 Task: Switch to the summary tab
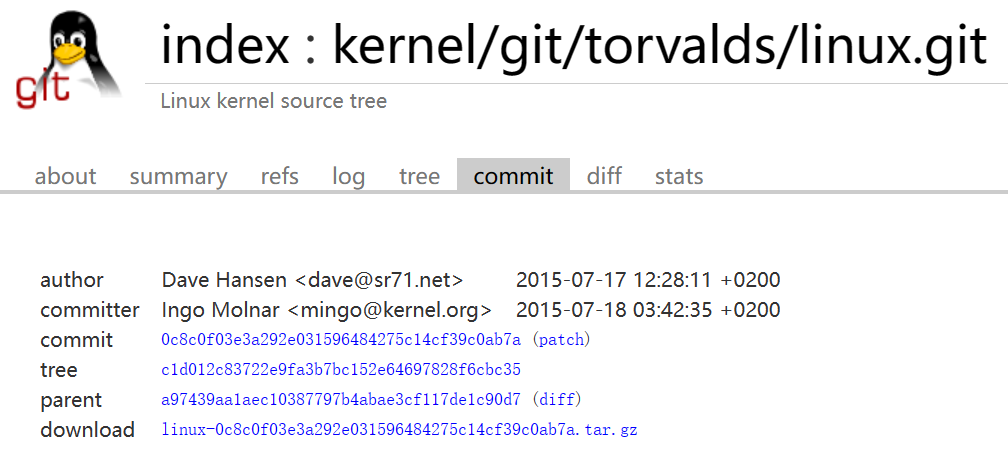pos(178,176)
